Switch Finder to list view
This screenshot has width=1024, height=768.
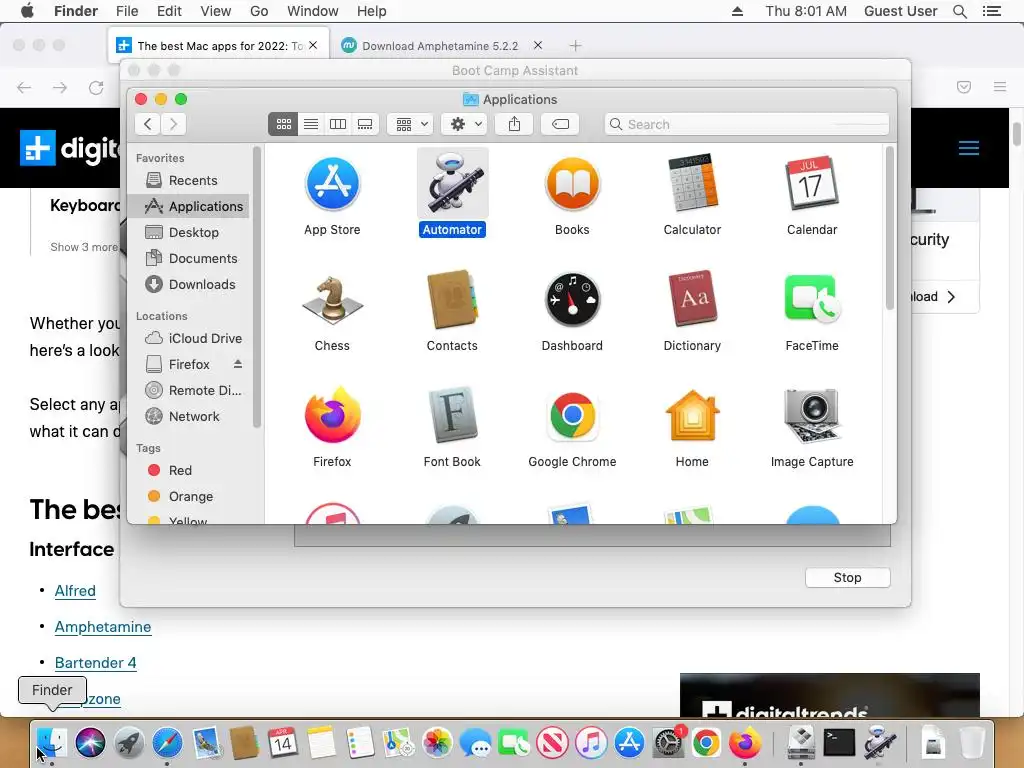311,124
